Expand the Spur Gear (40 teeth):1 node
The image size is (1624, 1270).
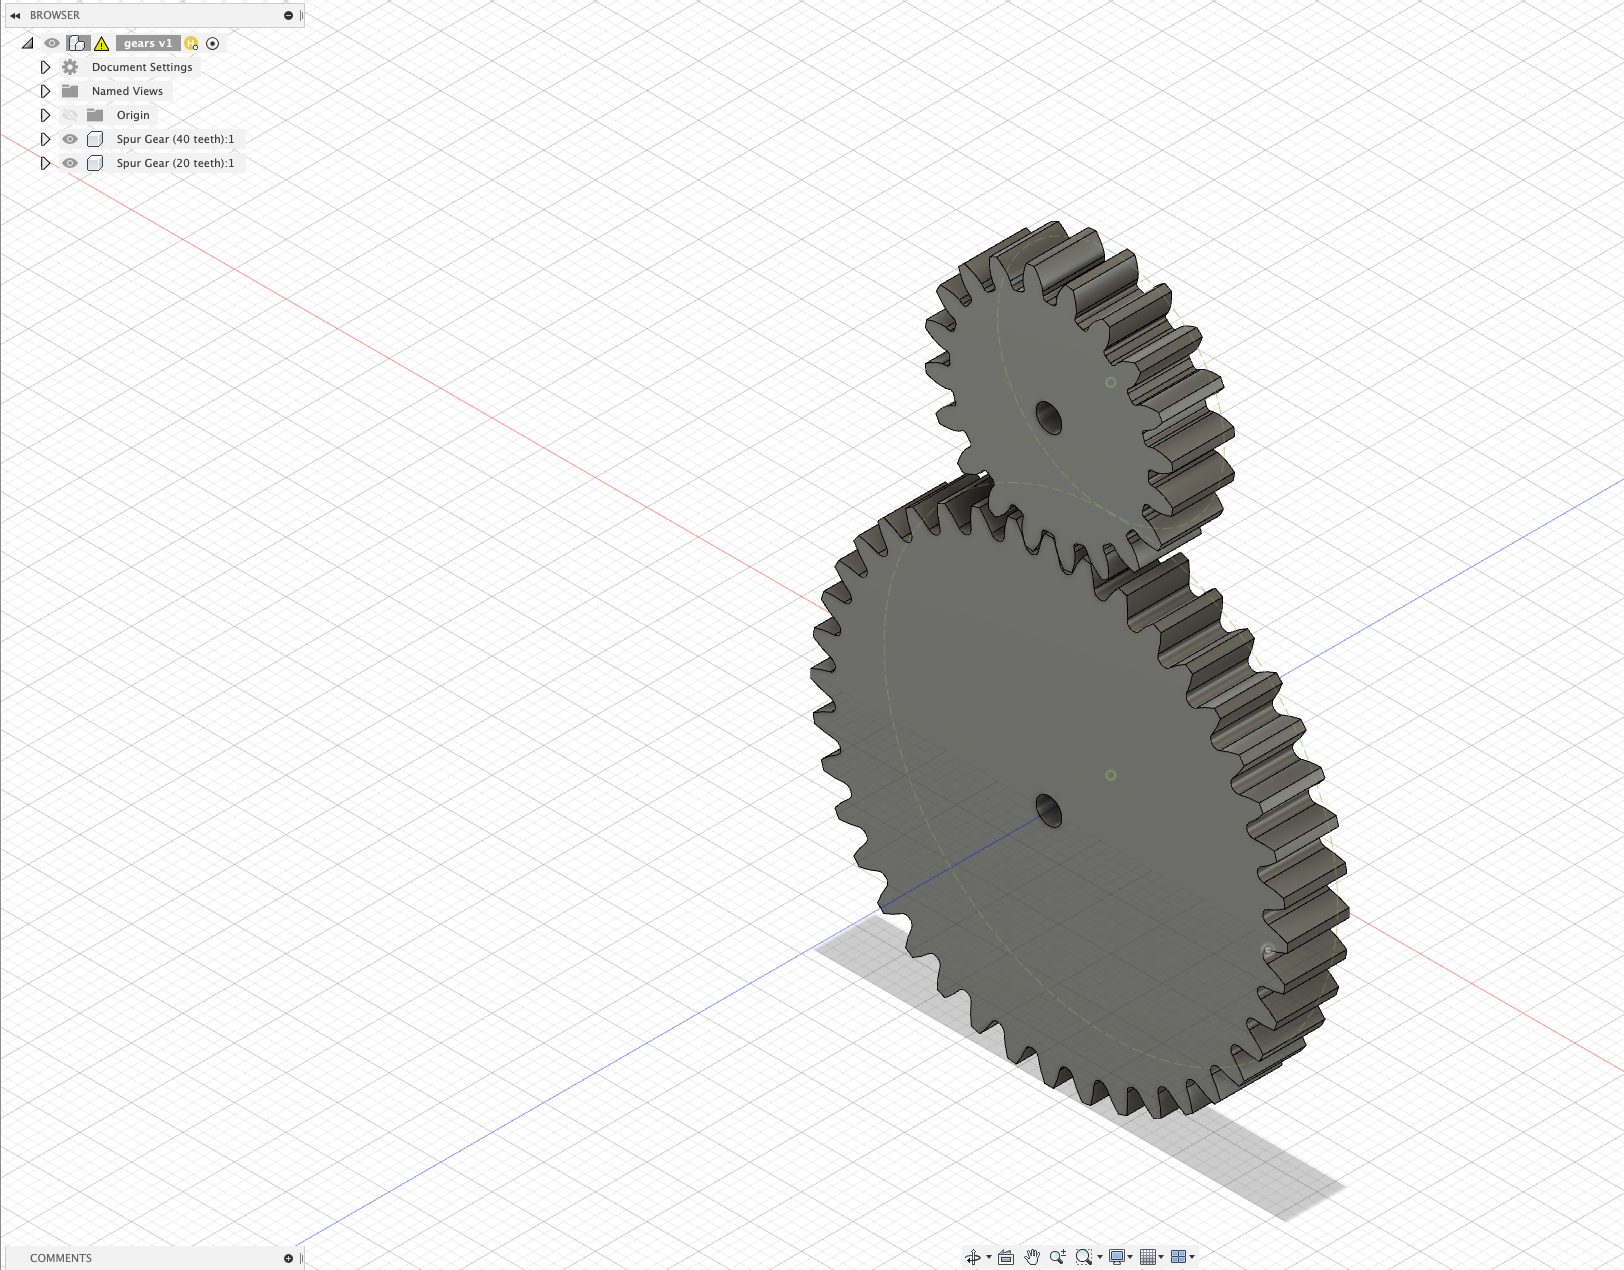click(x=45, y=139)
